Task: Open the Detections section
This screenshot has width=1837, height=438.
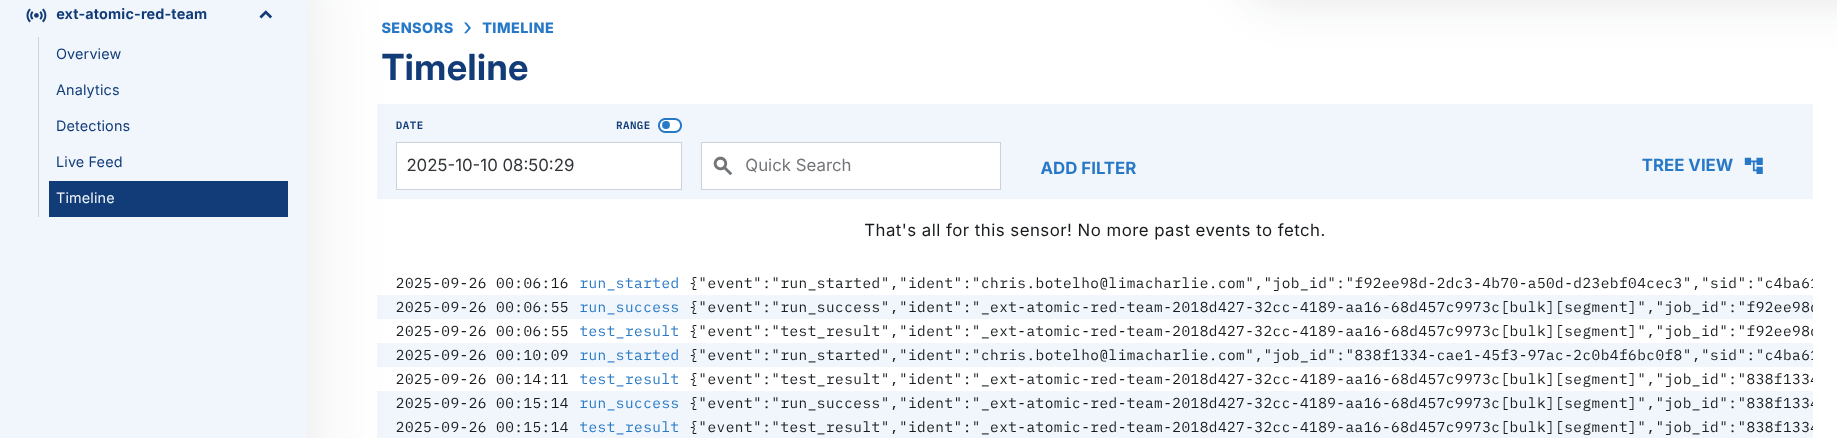Action: coord(93,126)
